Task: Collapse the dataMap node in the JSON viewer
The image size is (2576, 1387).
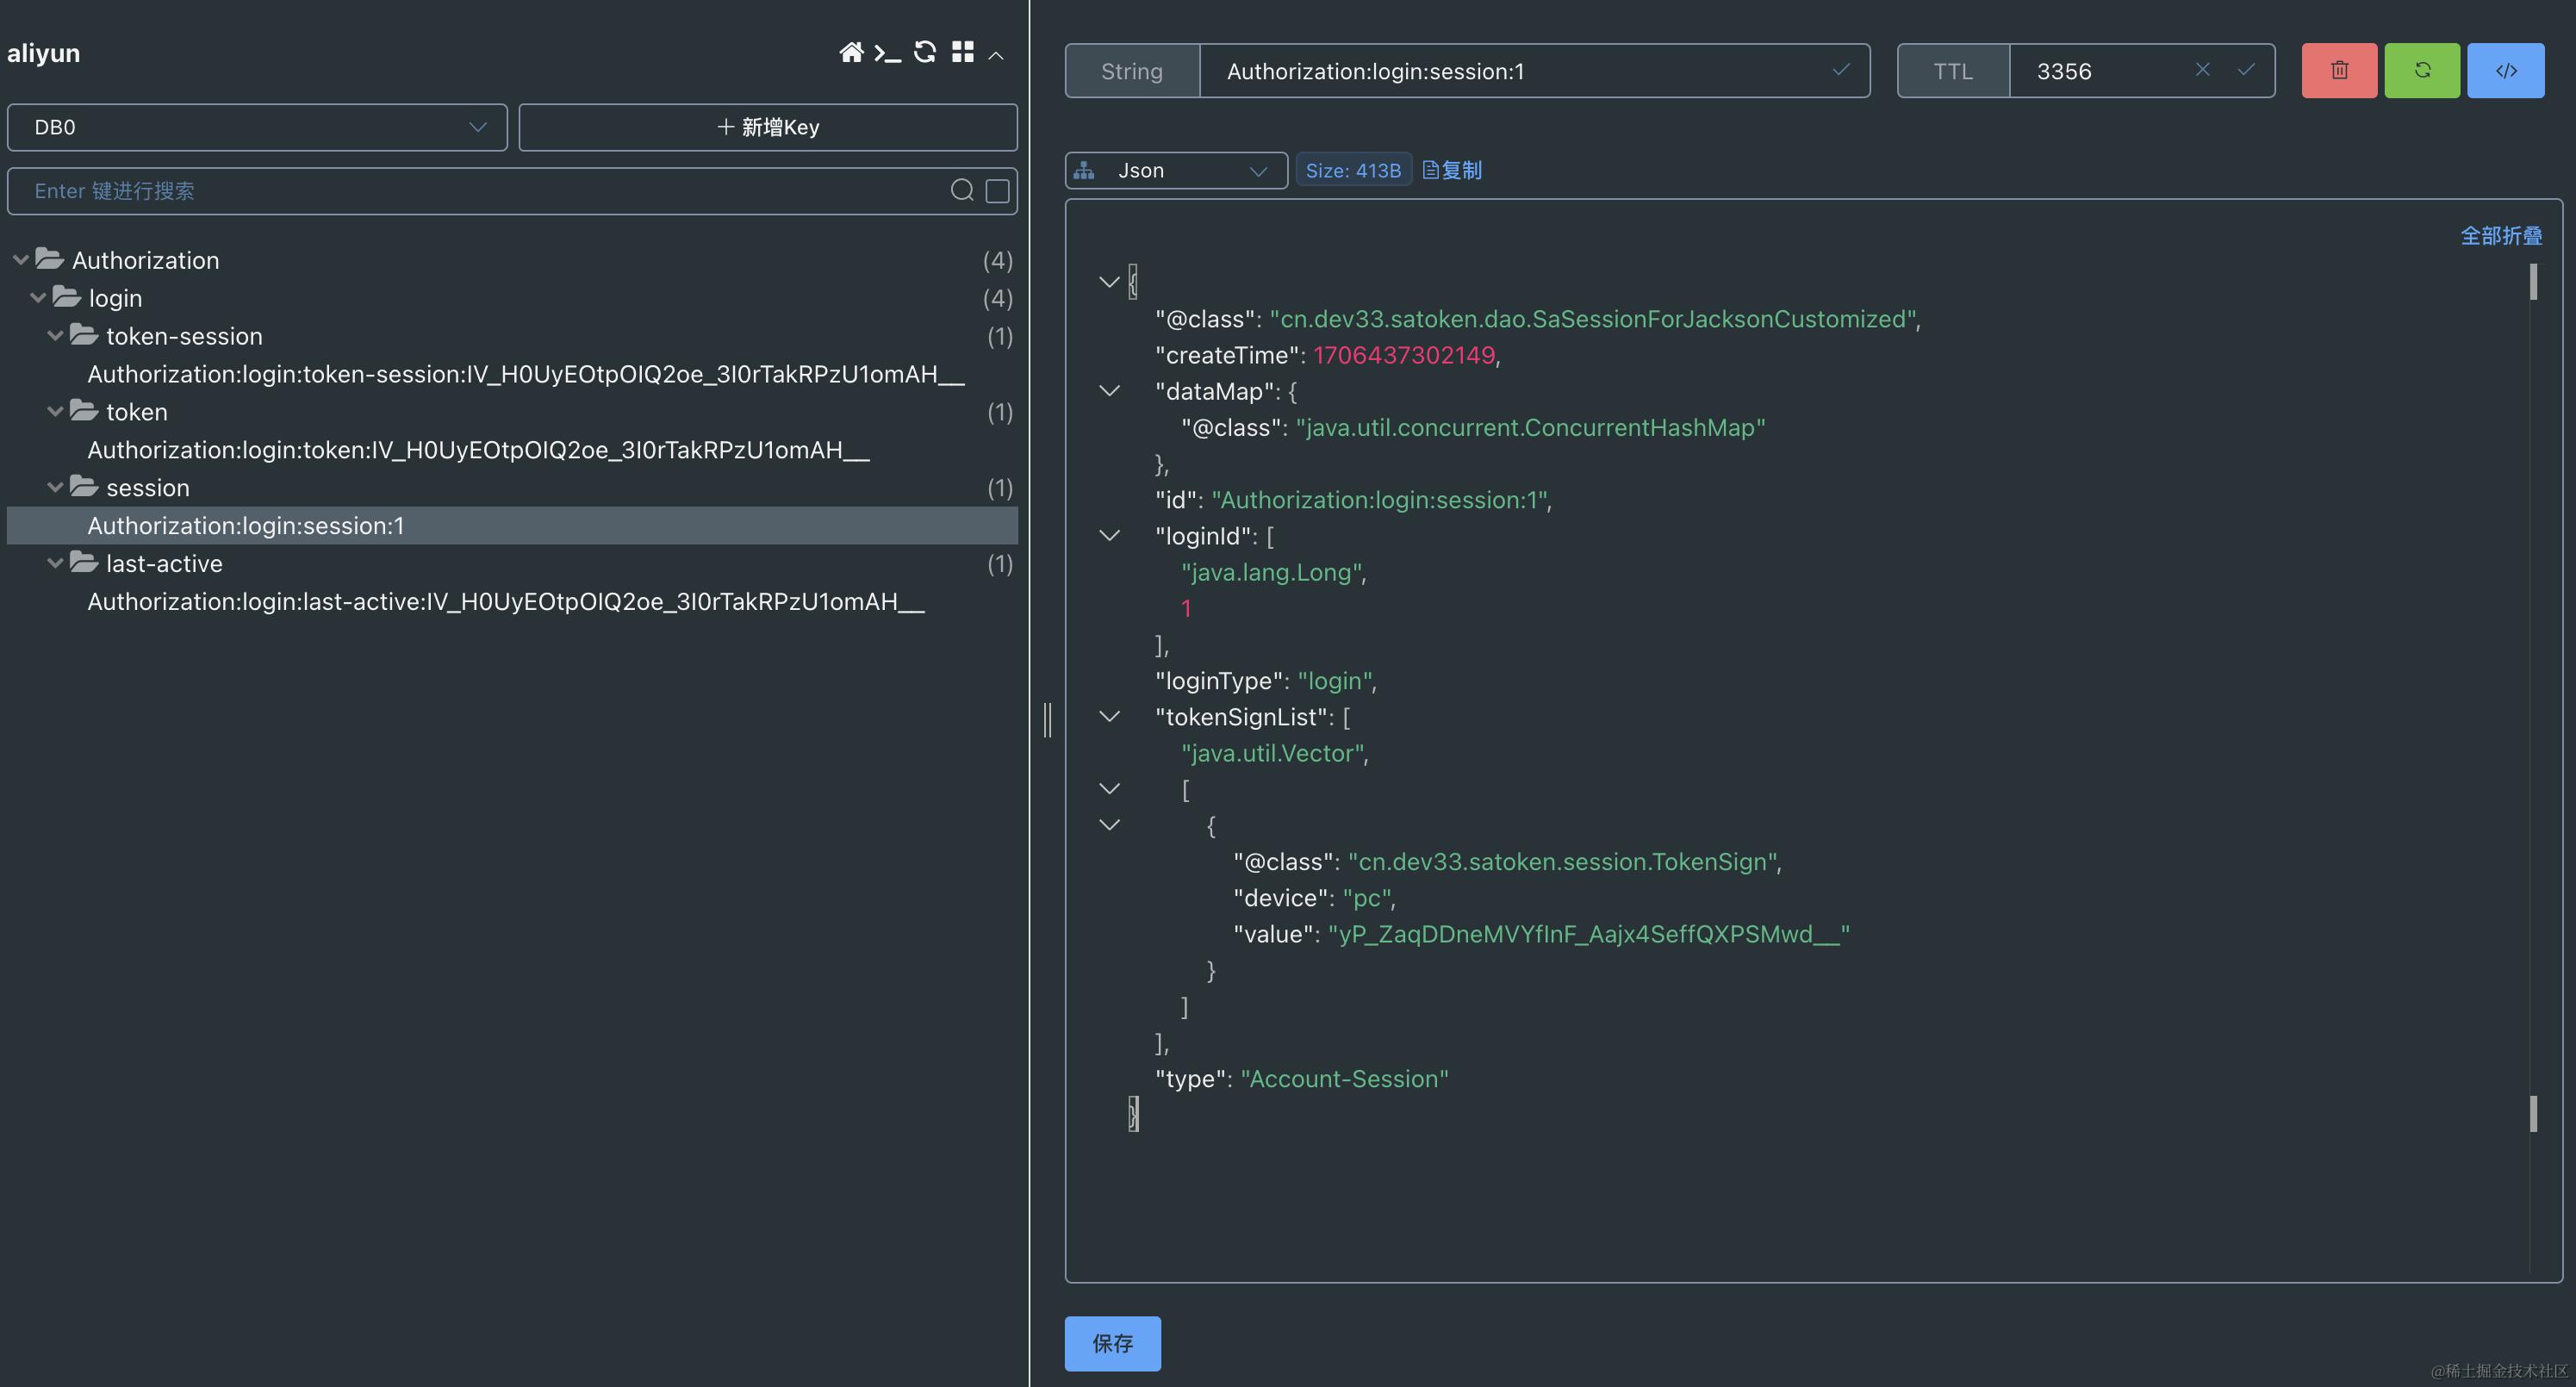Action: pyautogui.click(x=1109, y=391)
